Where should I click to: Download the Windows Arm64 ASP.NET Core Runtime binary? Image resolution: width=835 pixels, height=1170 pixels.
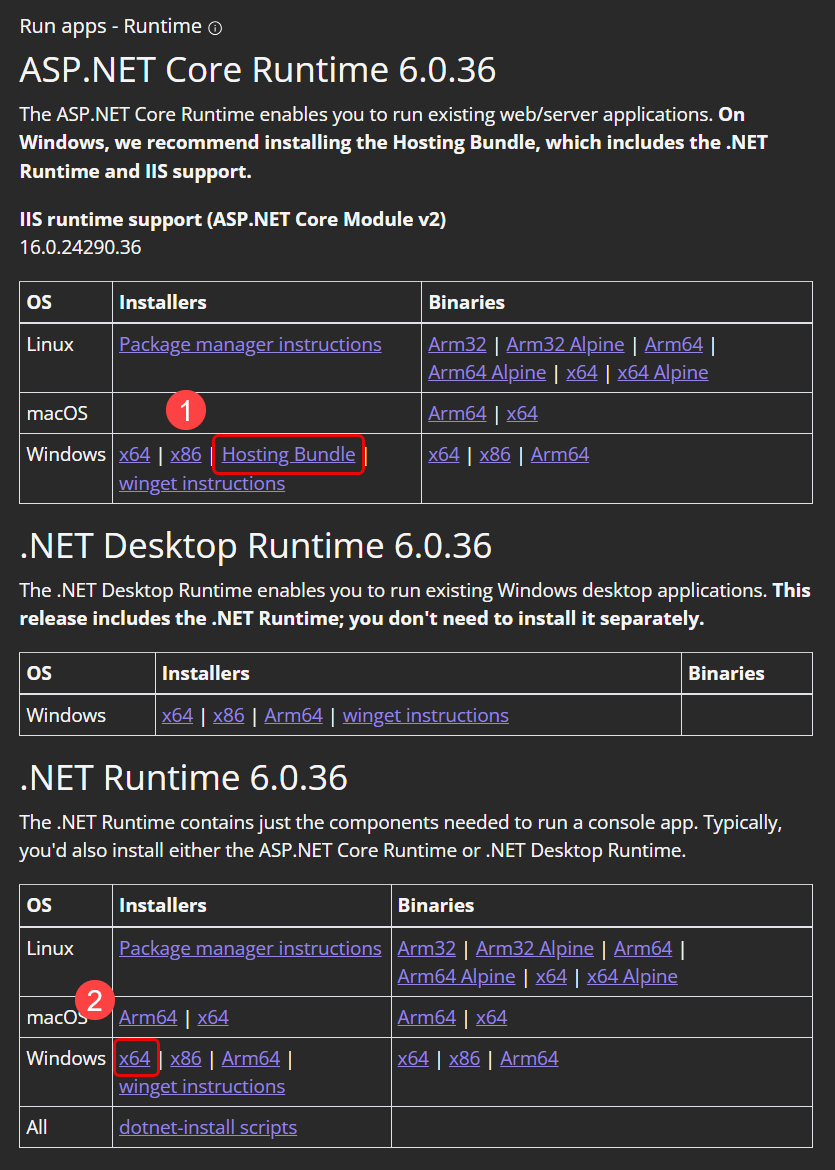tap(559, 454)
